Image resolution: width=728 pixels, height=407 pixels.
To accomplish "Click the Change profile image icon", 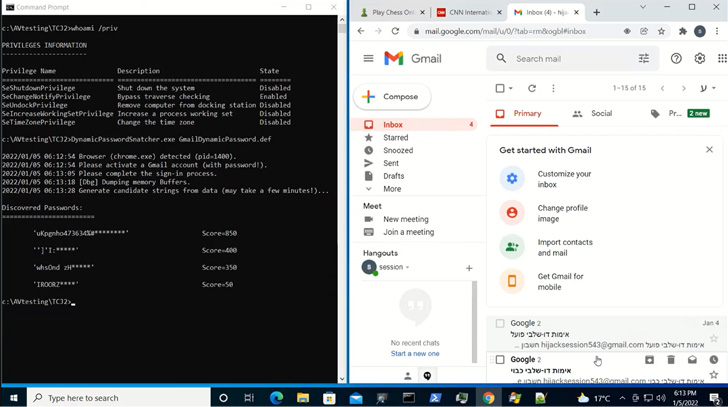I will click(x=512, y=213).
